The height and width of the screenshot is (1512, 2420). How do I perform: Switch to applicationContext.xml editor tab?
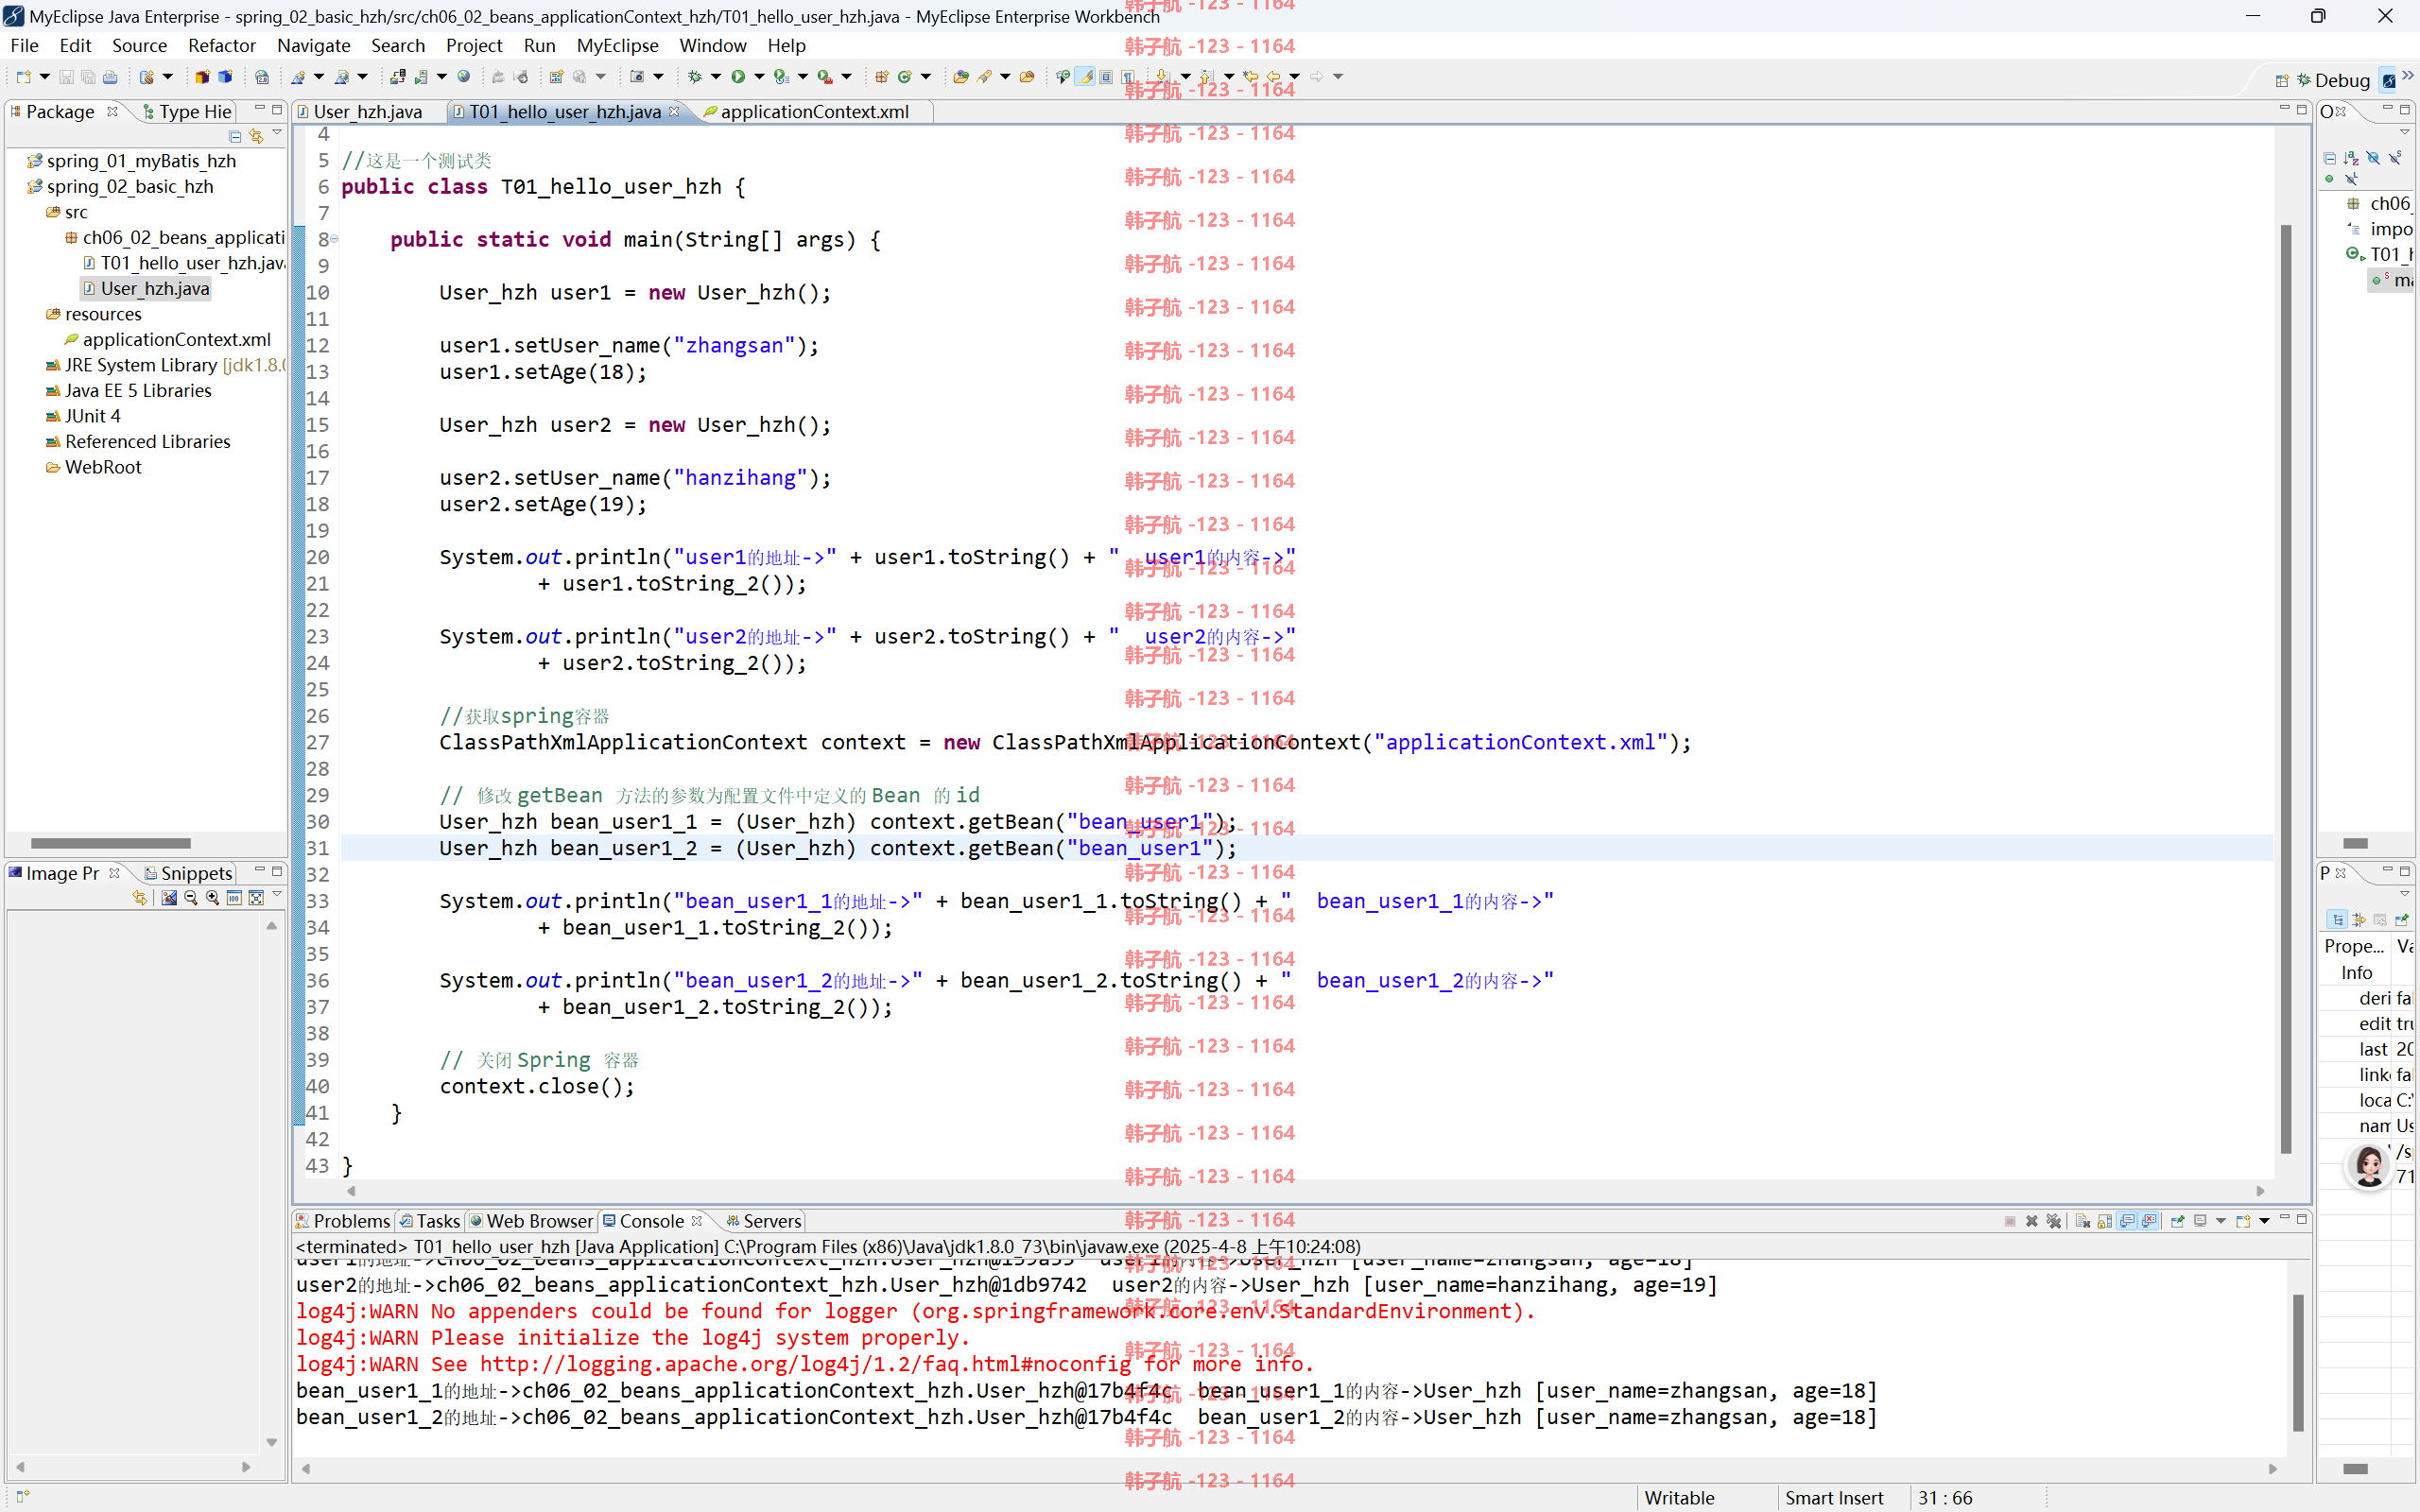(813, 111)
